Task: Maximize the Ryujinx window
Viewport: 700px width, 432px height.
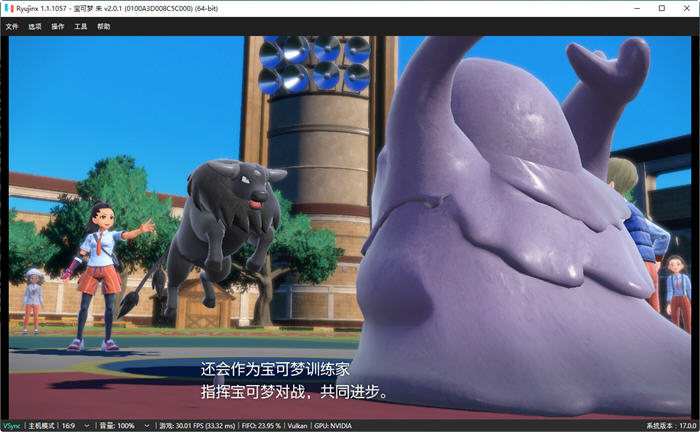Action: pyautogui.click(x=662, y=8)
